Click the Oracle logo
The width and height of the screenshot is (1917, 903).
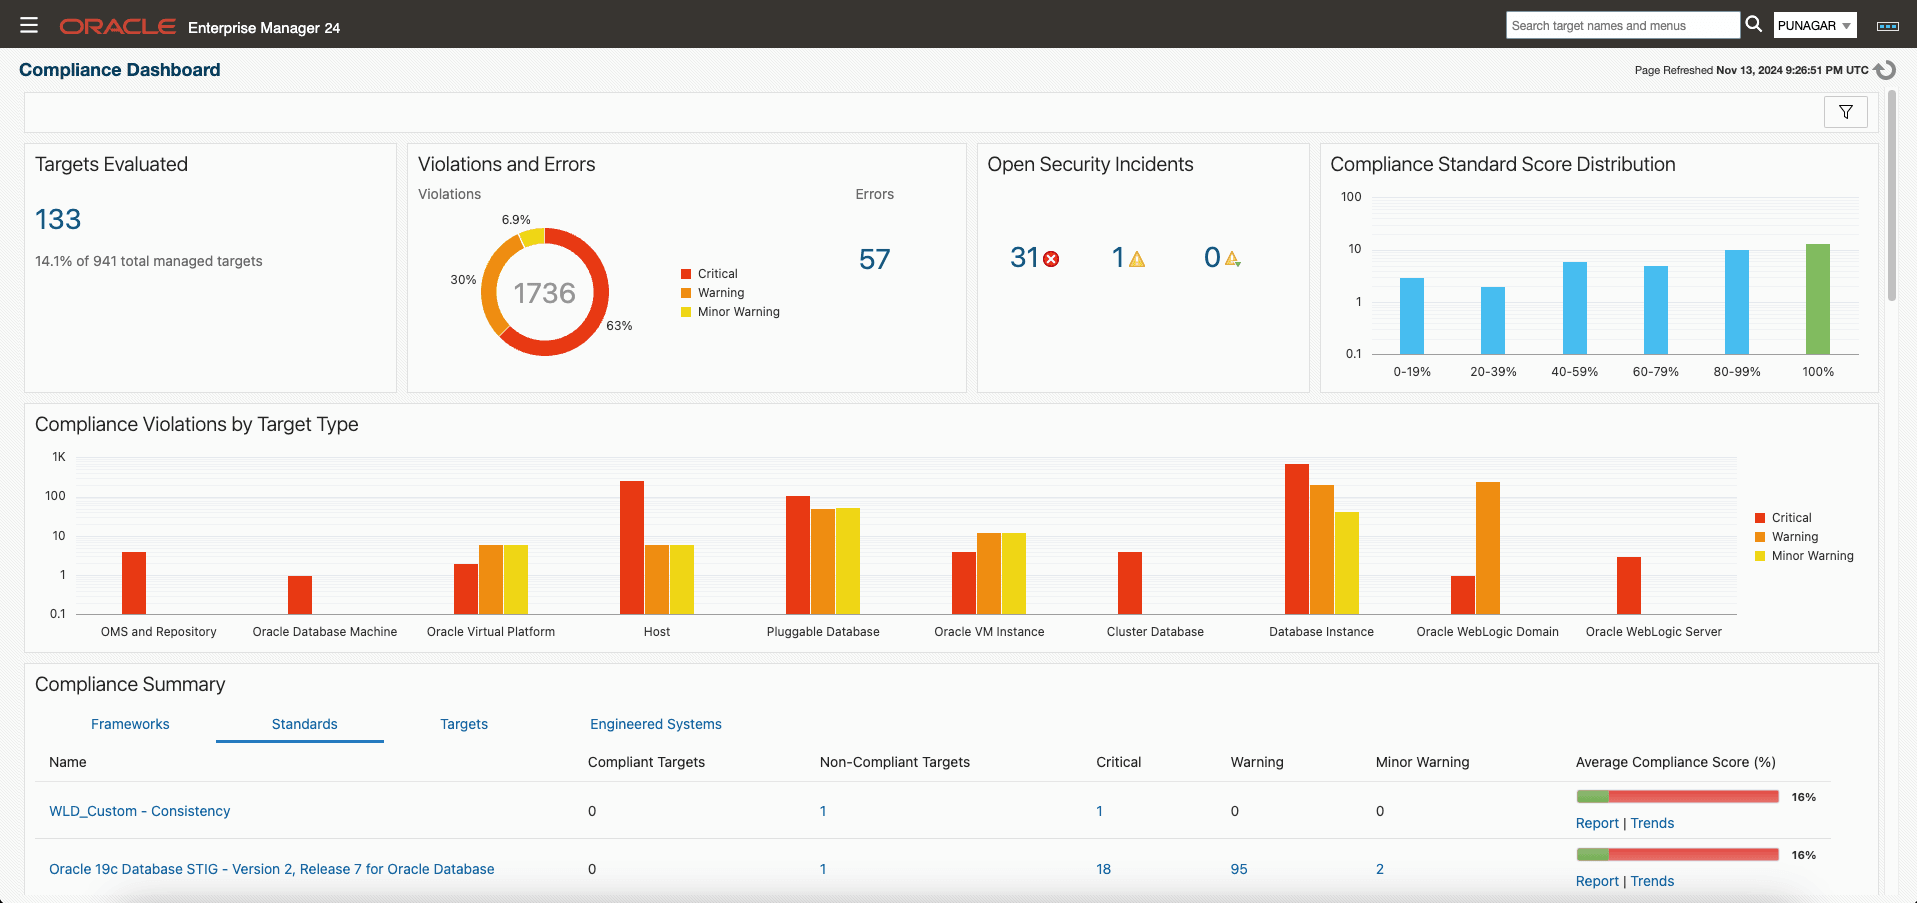pos(117,27)
